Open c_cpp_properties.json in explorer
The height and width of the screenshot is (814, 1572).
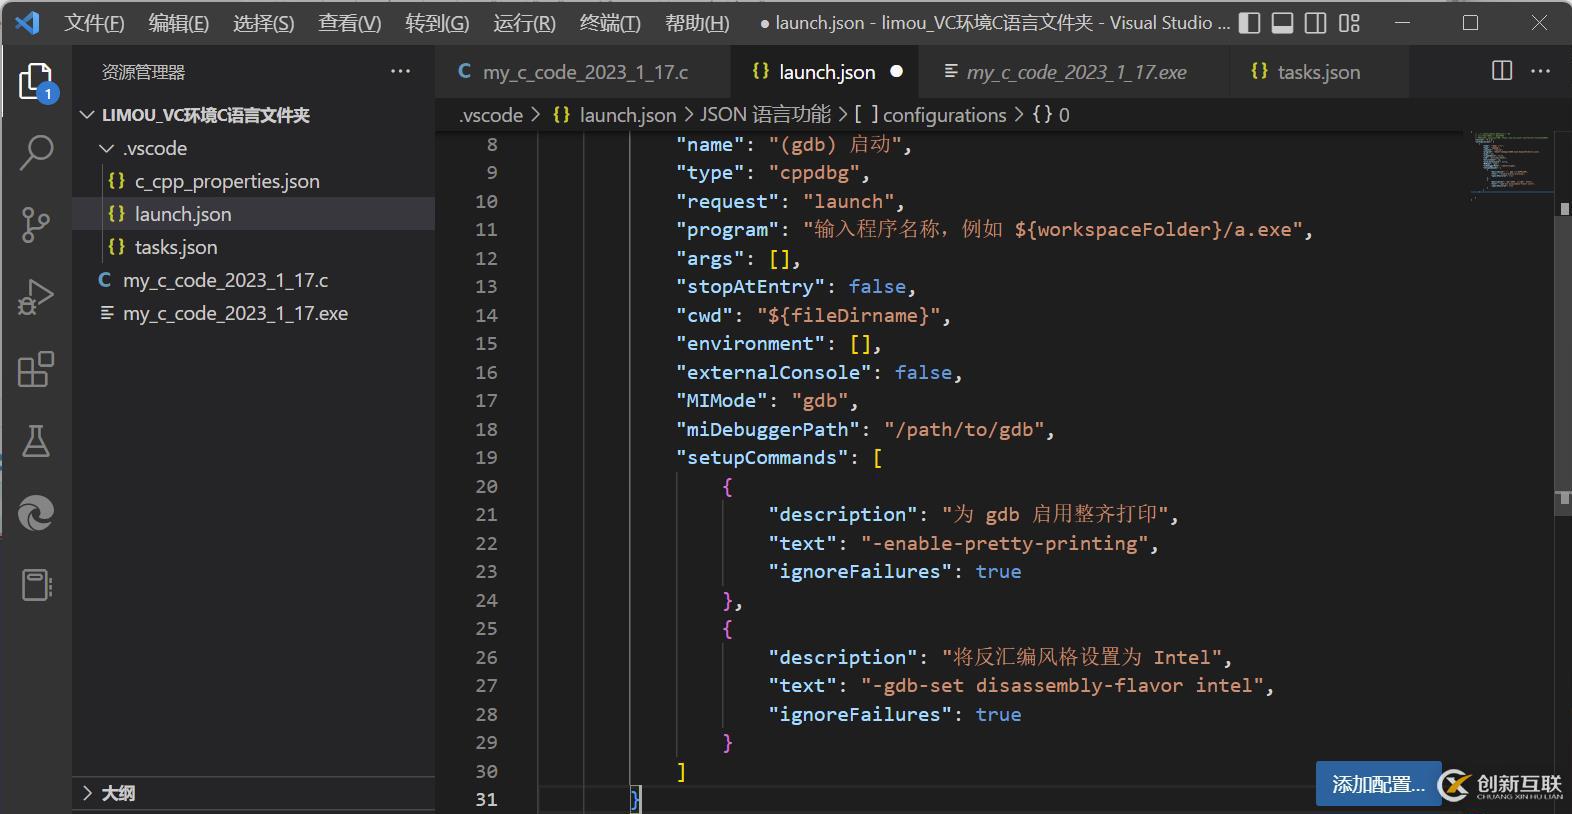[x=254, y=181]
